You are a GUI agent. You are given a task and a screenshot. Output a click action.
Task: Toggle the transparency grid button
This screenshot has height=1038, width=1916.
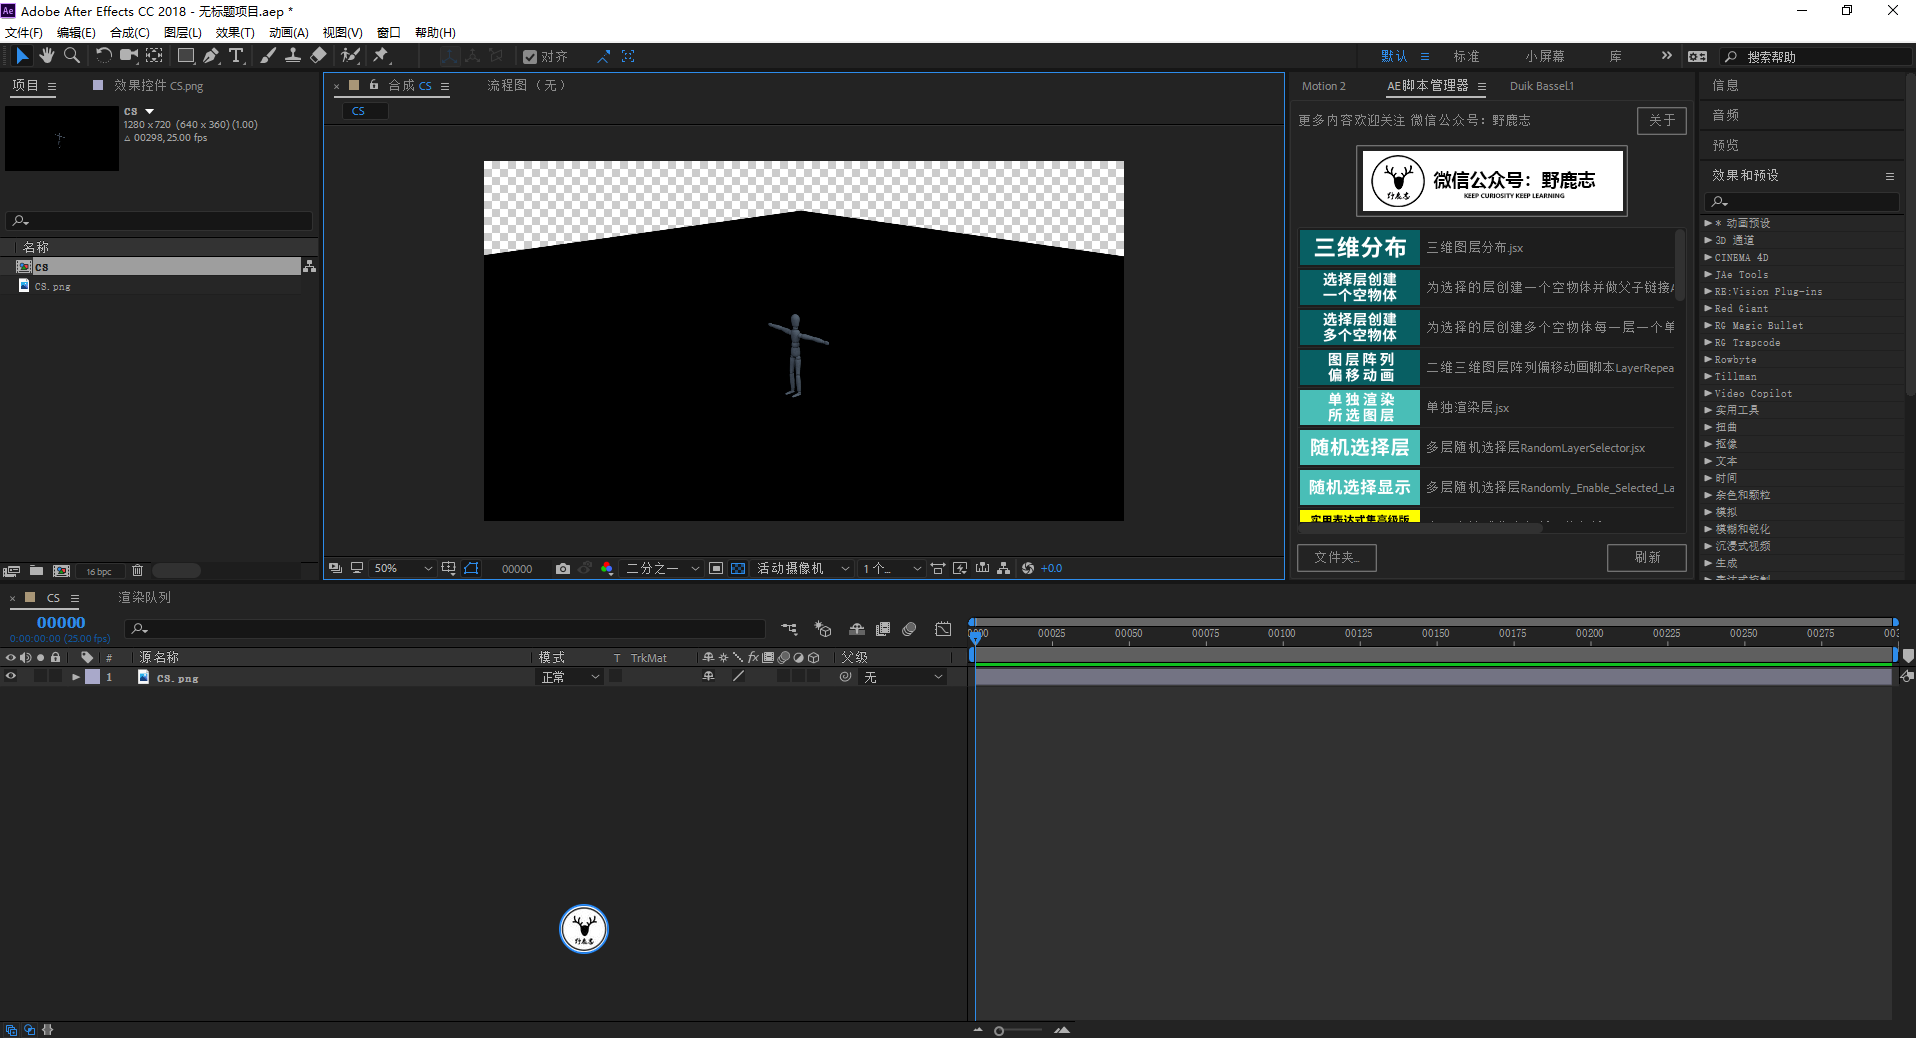(x=738, y=568)
